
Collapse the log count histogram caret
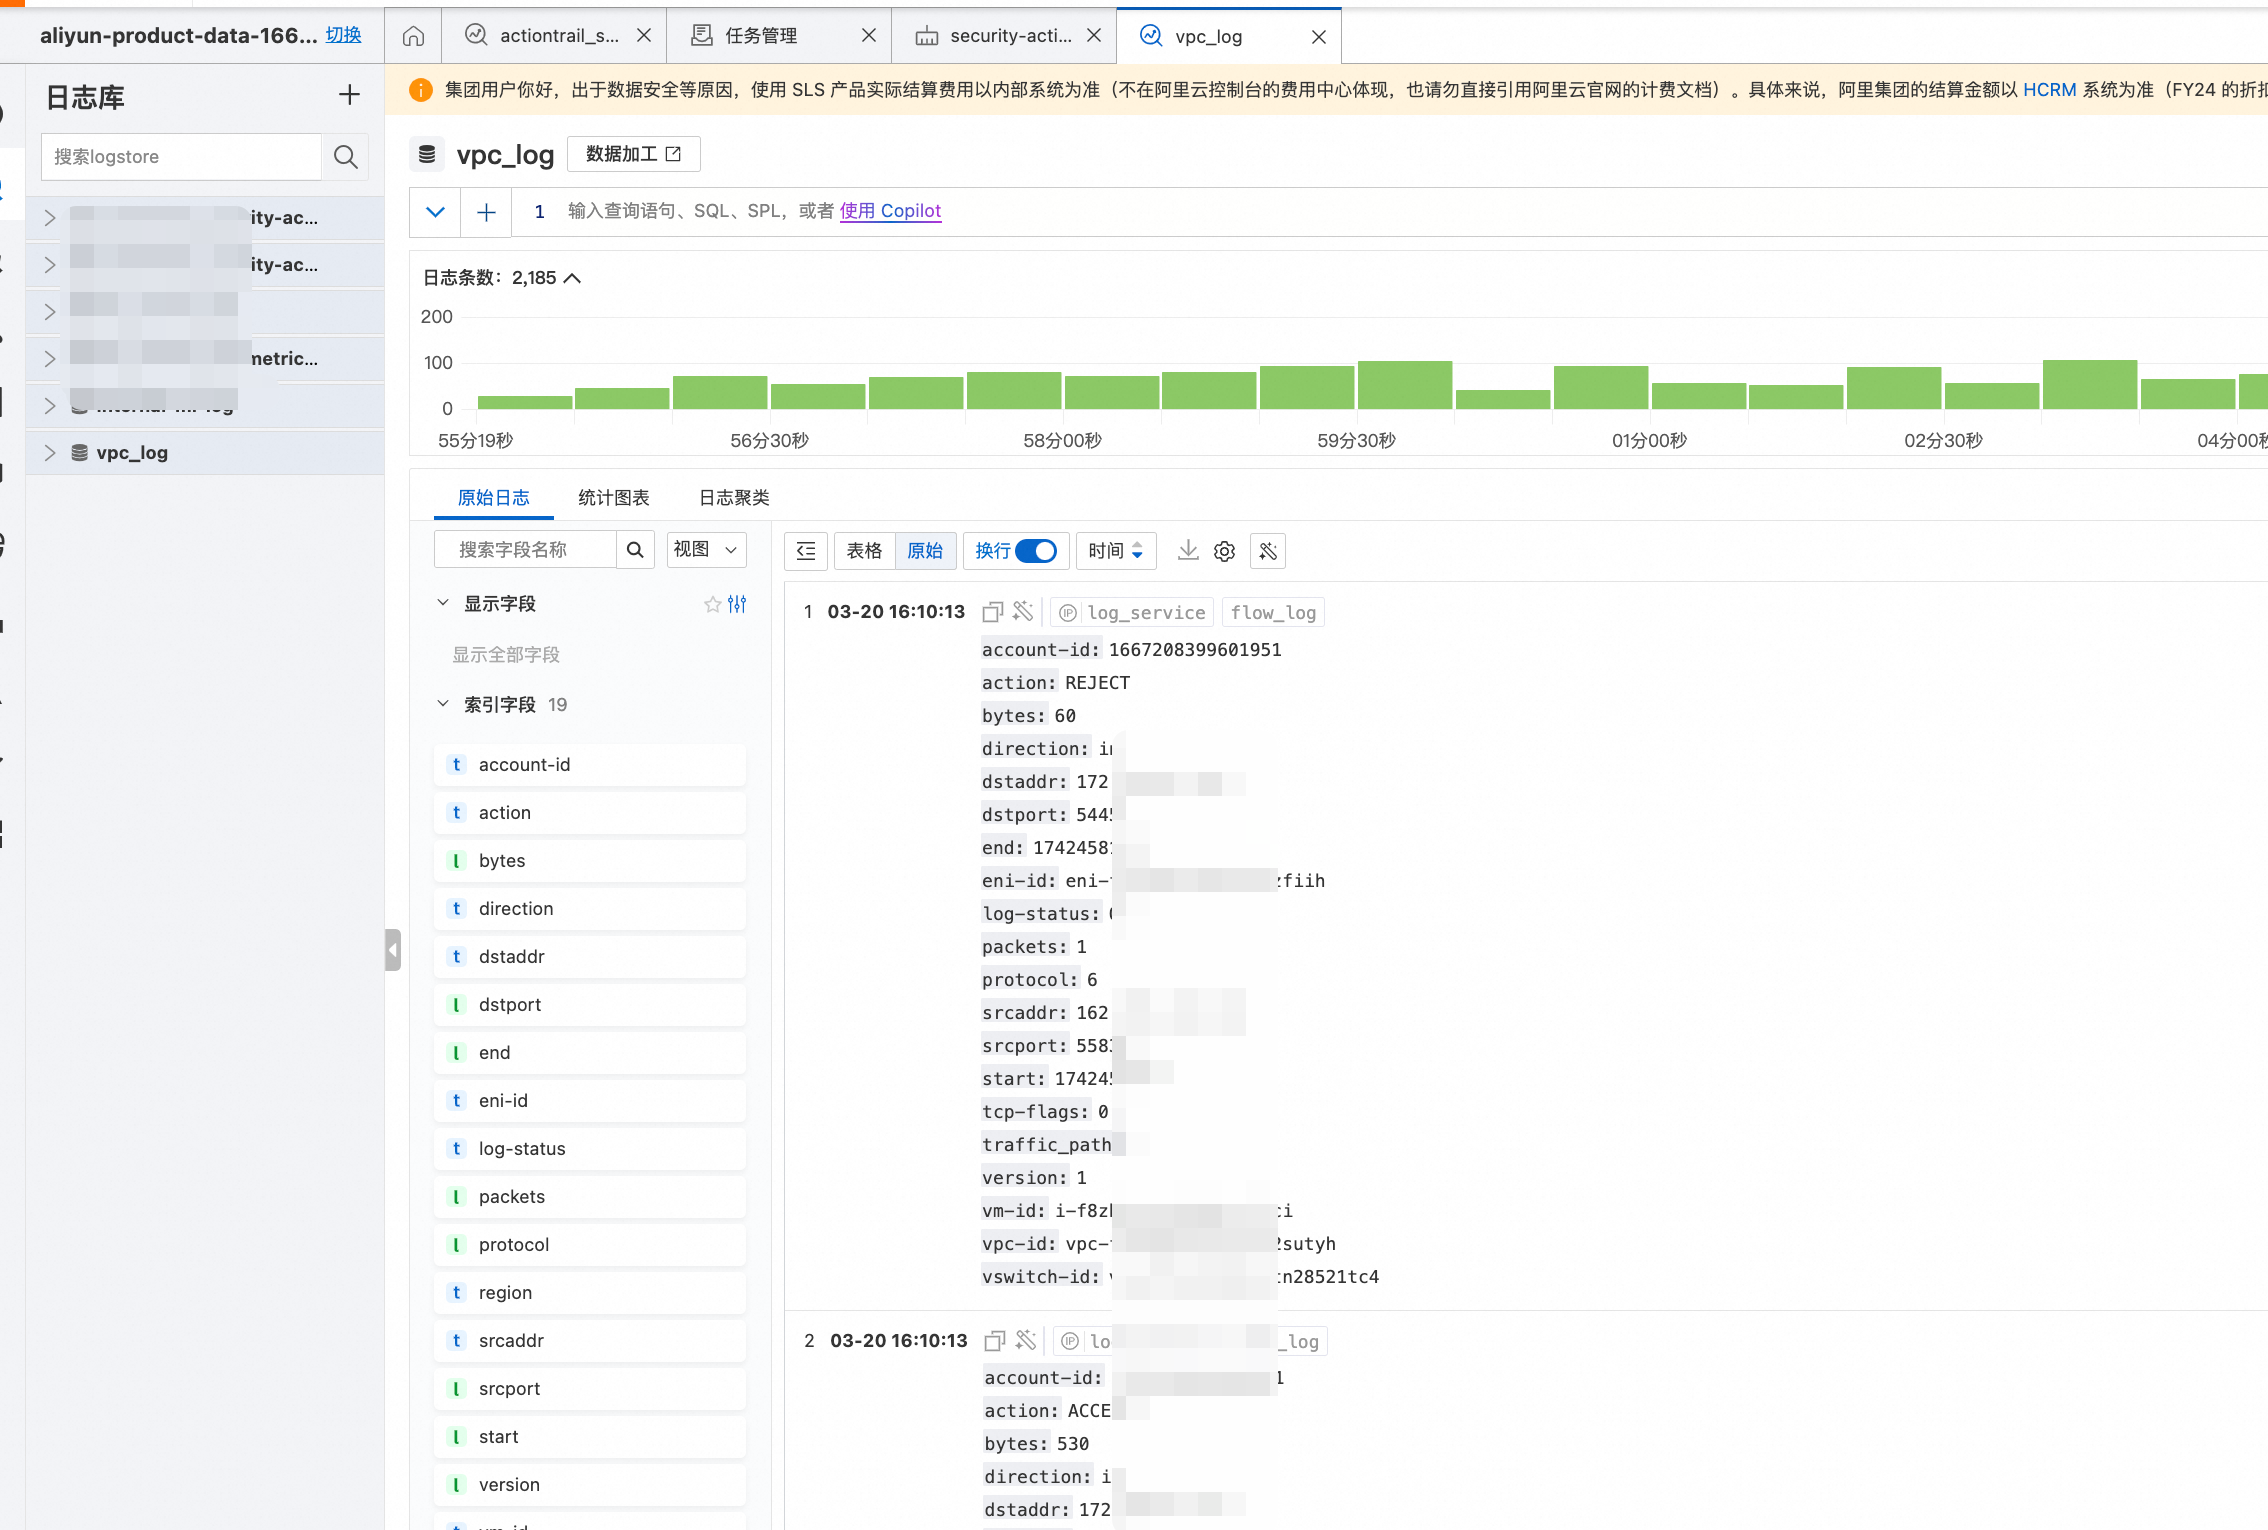point(572,278)
